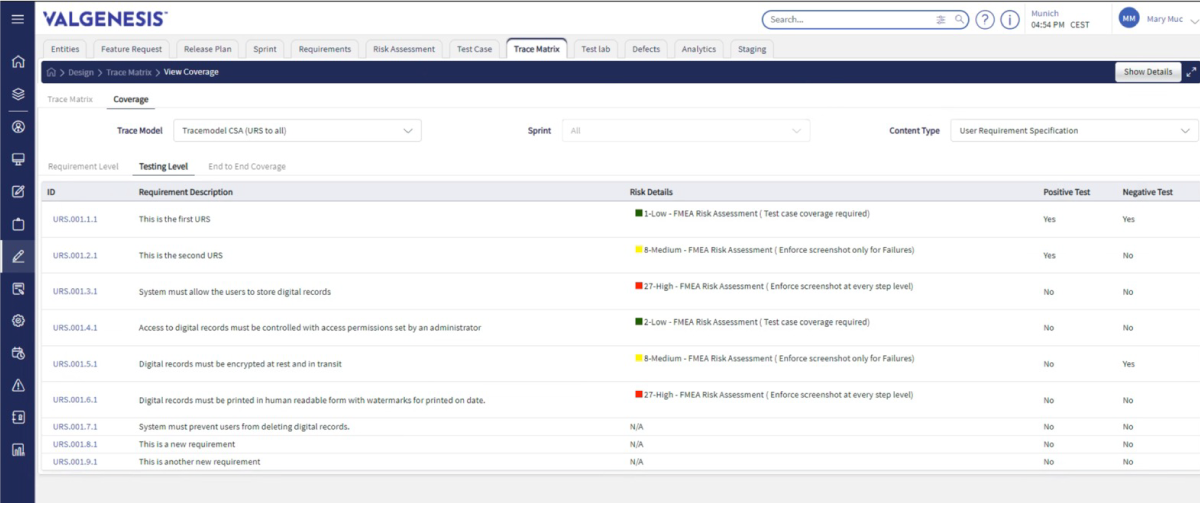Click the Positive Test column header

pos(1066,192)
